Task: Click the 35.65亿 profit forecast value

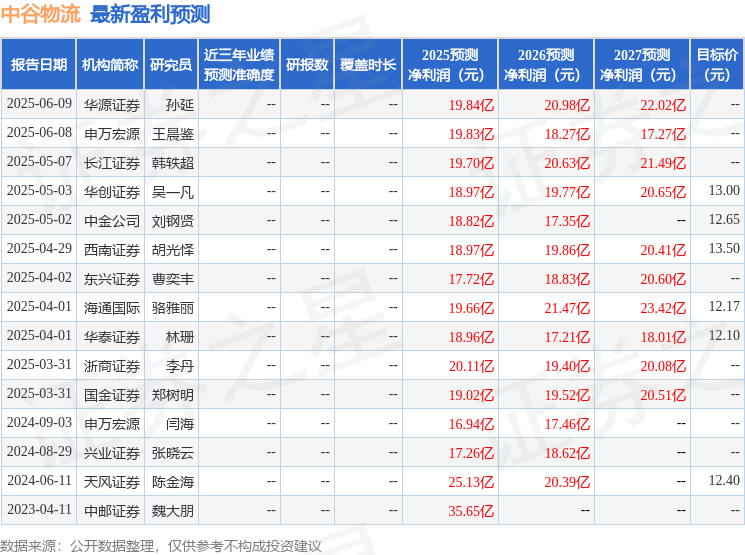Action: [x=471, y=511]
